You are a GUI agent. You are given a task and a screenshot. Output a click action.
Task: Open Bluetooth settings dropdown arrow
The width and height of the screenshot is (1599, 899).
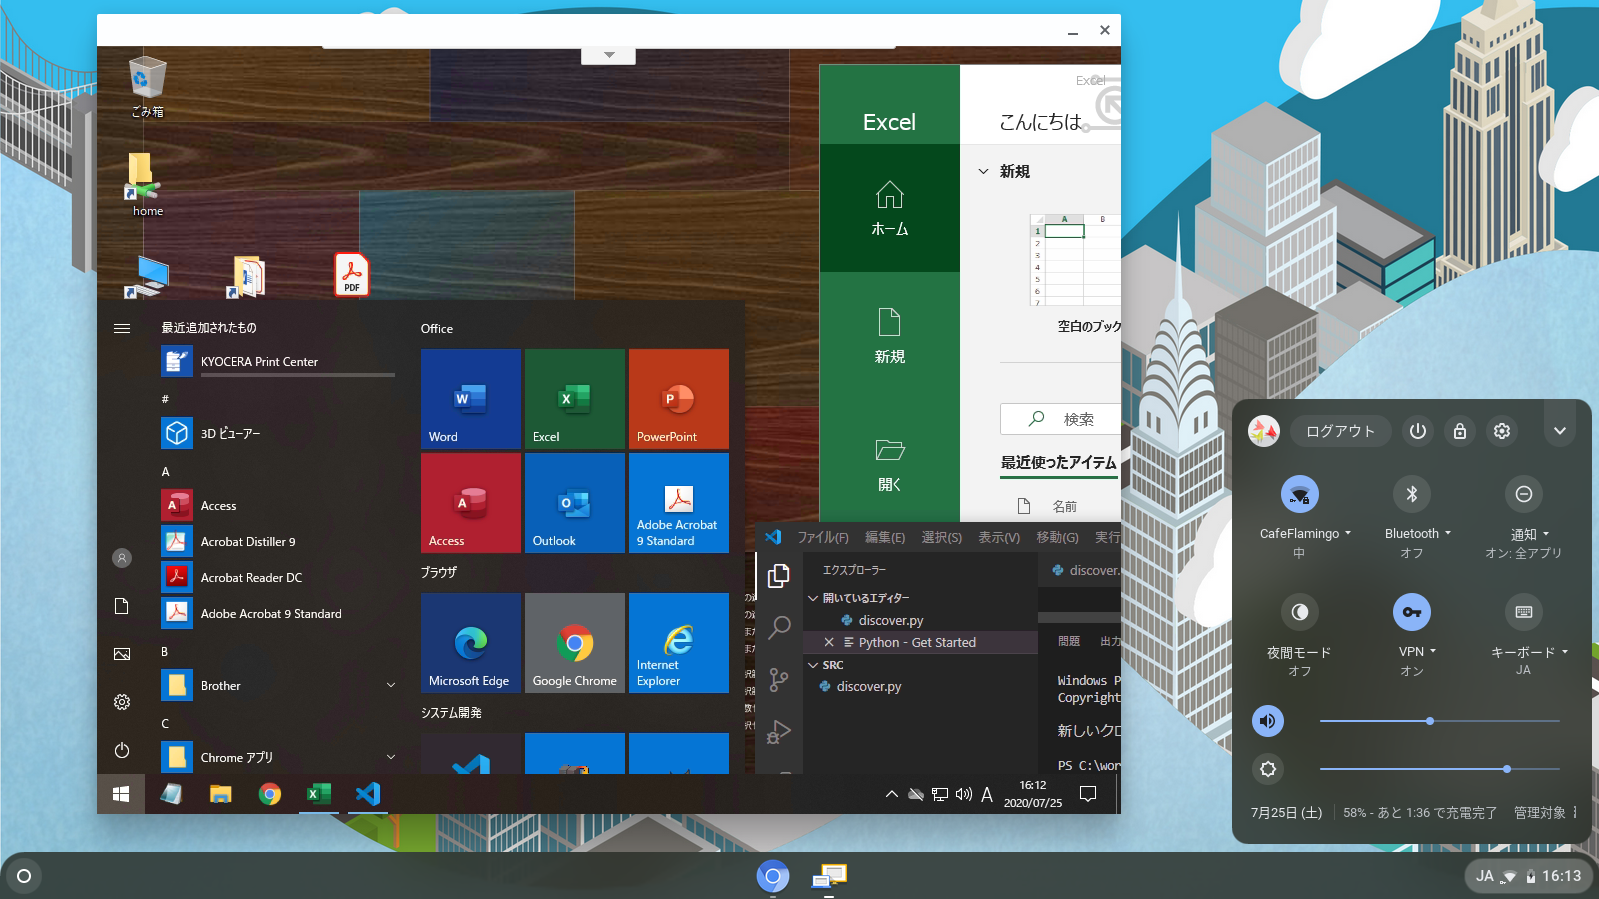[x=1448, y=533]
